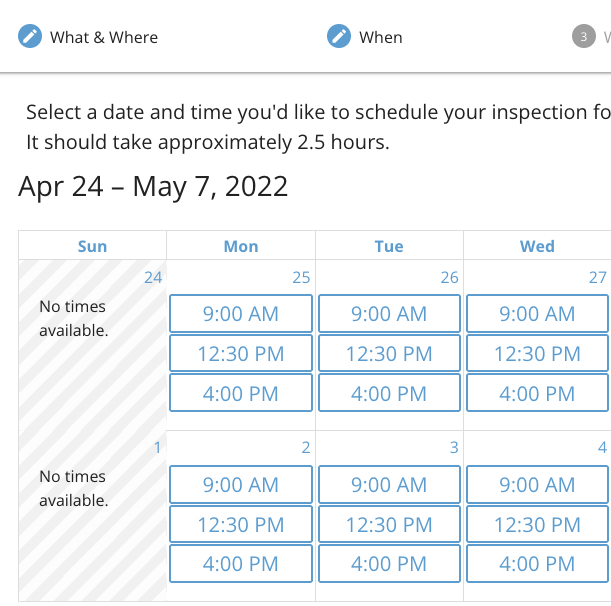Click the pencil icon beside When
The width and height of the screenshot is (611, 606).
tap(339, 37)
